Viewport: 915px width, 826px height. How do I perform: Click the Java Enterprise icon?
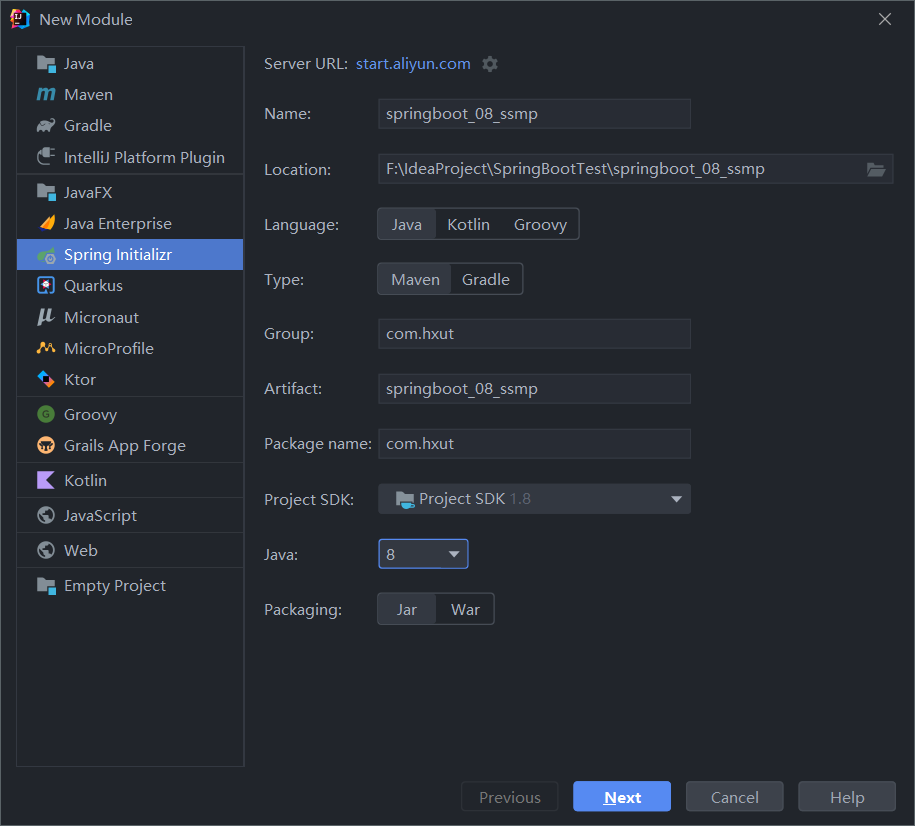point(46,223)
